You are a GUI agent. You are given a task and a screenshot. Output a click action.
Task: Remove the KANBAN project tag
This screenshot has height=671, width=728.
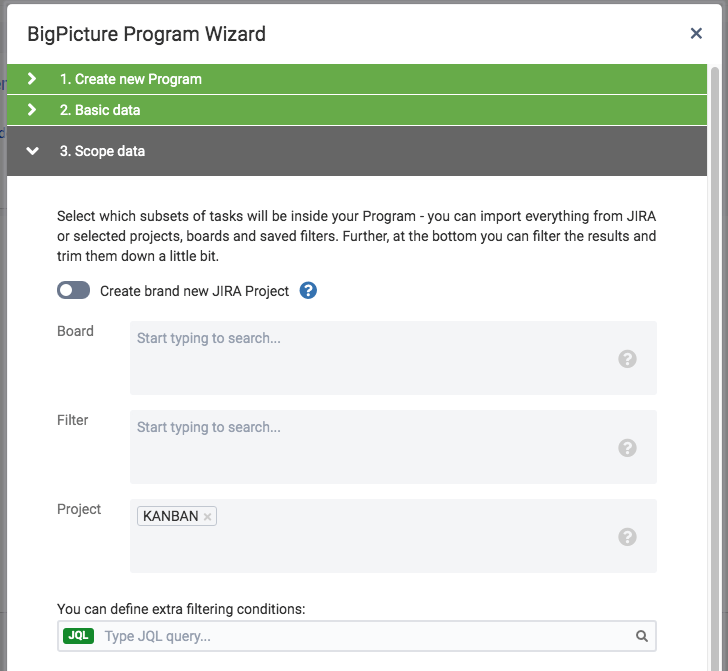[x=207, y=517]
